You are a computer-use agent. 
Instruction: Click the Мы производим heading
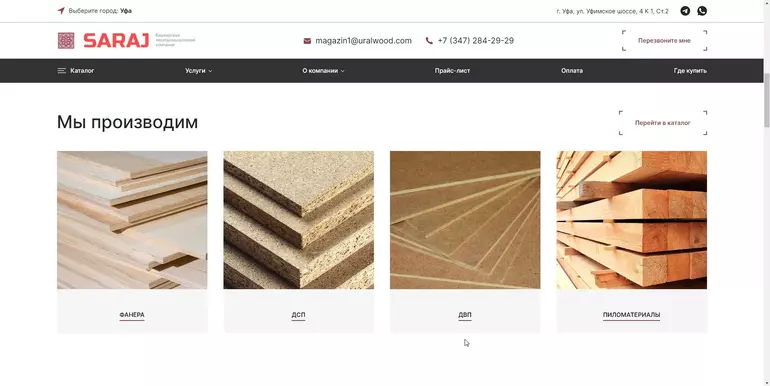[127, 122]
